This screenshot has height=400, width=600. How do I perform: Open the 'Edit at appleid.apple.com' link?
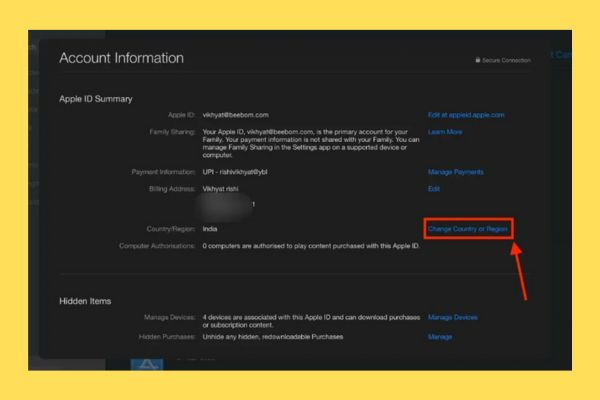pyautogui.click(x=466, y=115)
